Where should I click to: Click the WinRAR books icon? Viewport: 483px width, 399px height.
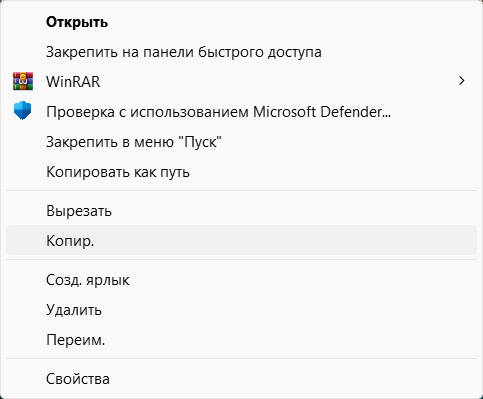tap(23, 81)
